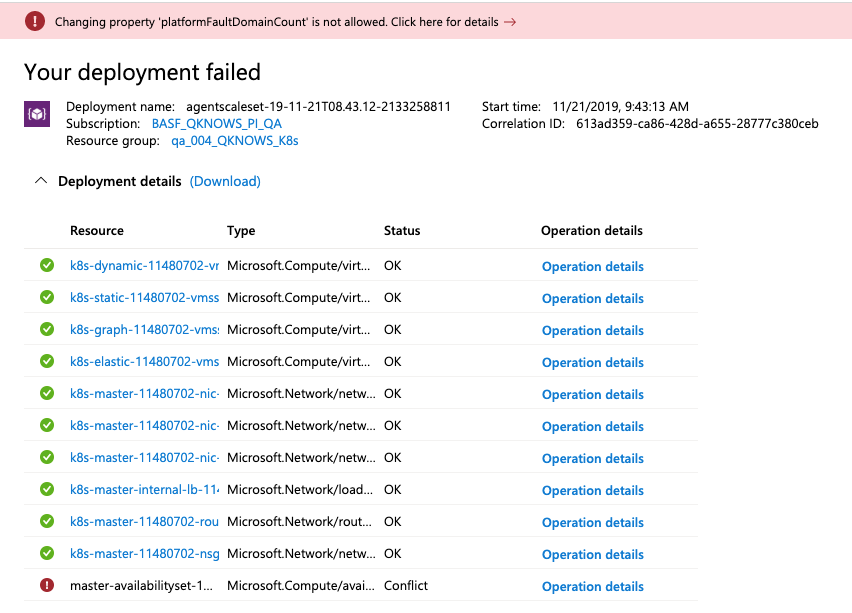Select deployment name 'agentscaleset-19-11-21T08.43.12-2133258811'
The width and height of the screenshot is (852, 613).
tap(318, 107)
